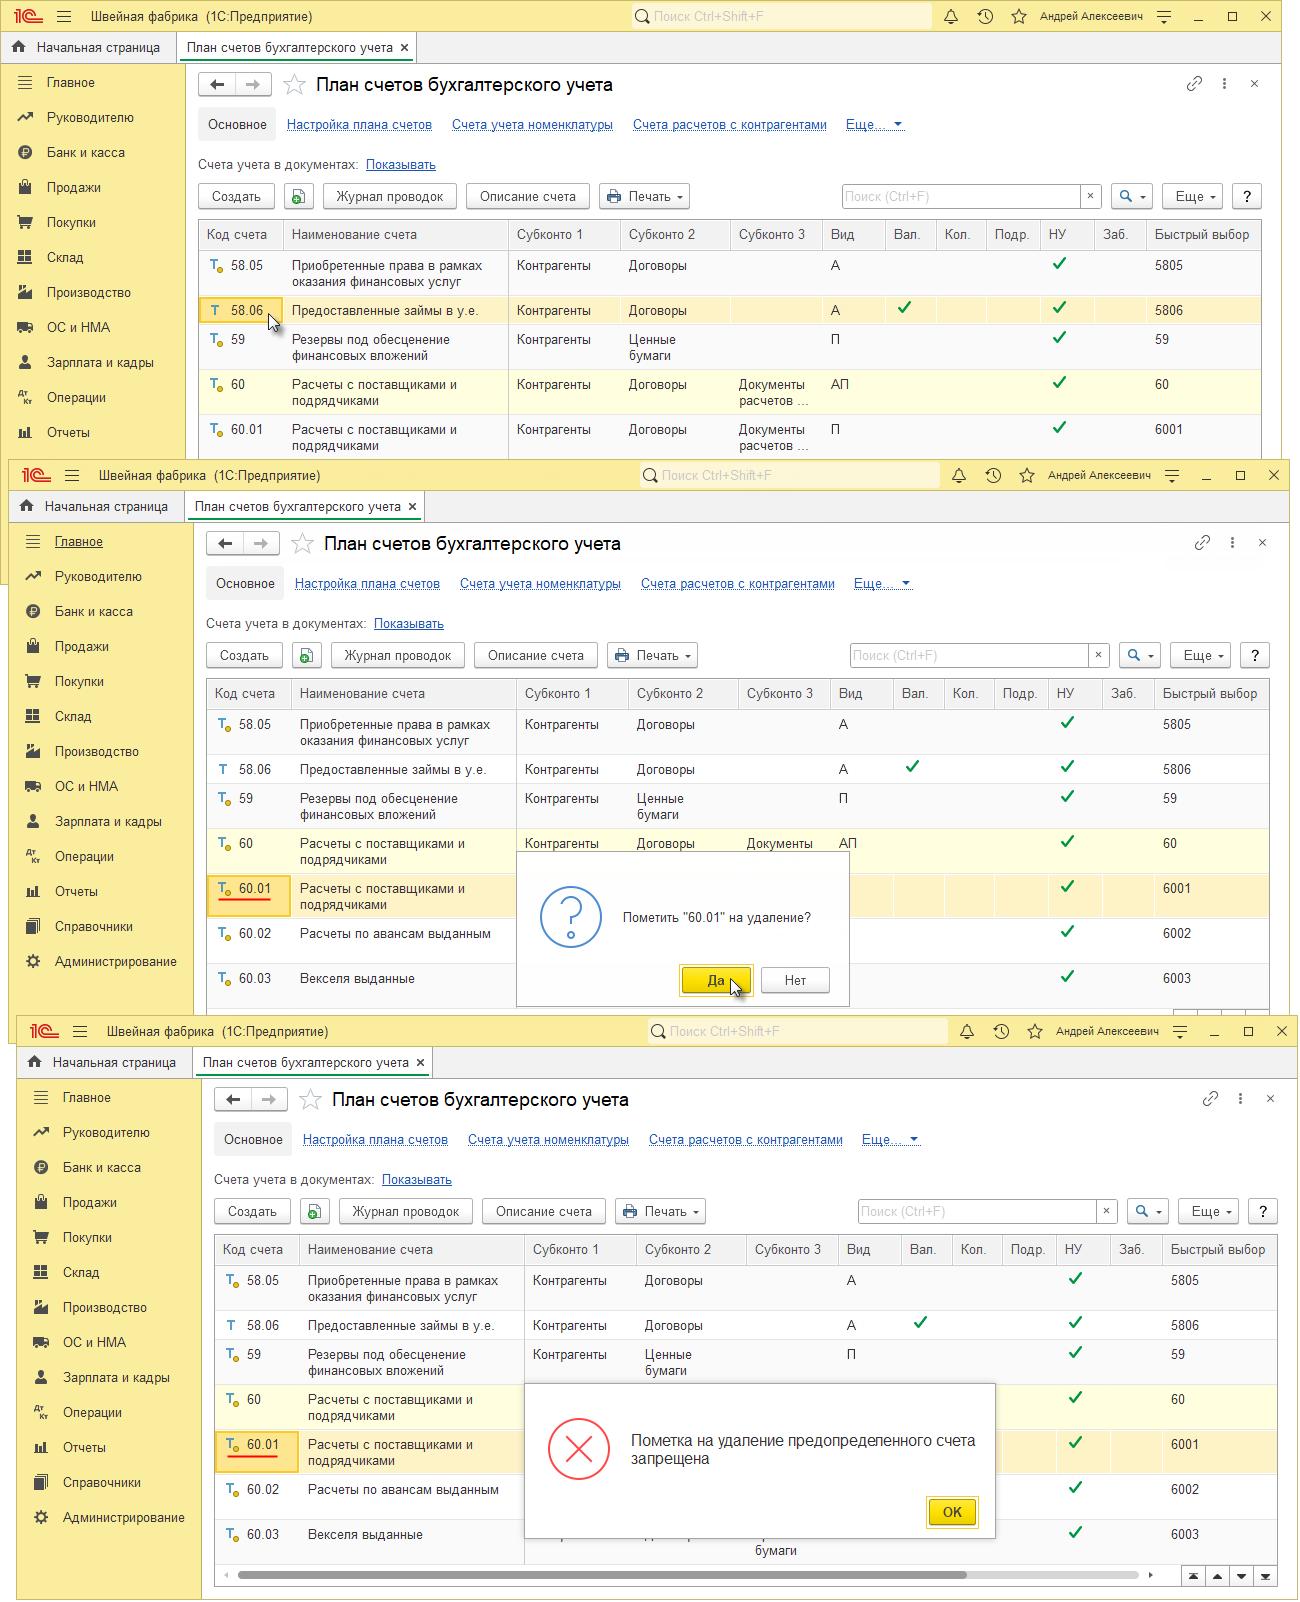Screen dimensions: 1300x1602
Task: Open three-dot form menu in bottom window
Action: 1240,1099
